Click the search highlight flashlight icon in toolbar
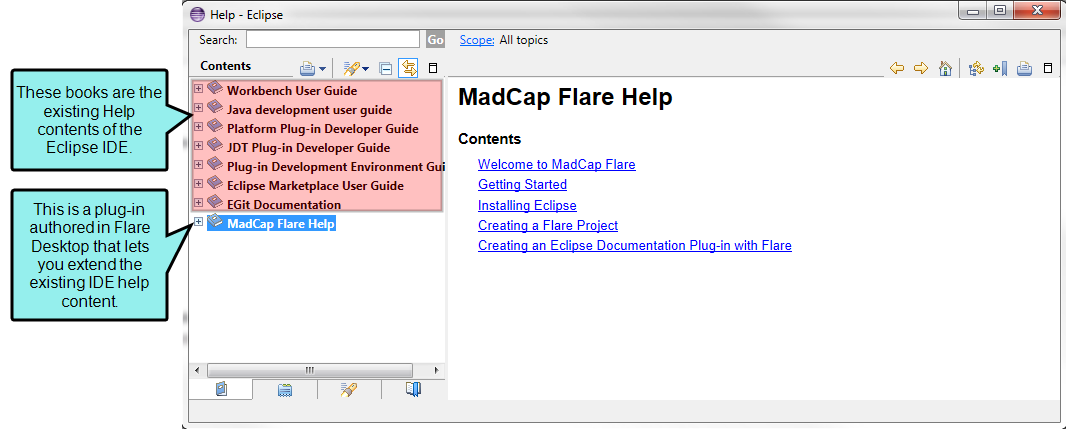 (x=351, y=68)
